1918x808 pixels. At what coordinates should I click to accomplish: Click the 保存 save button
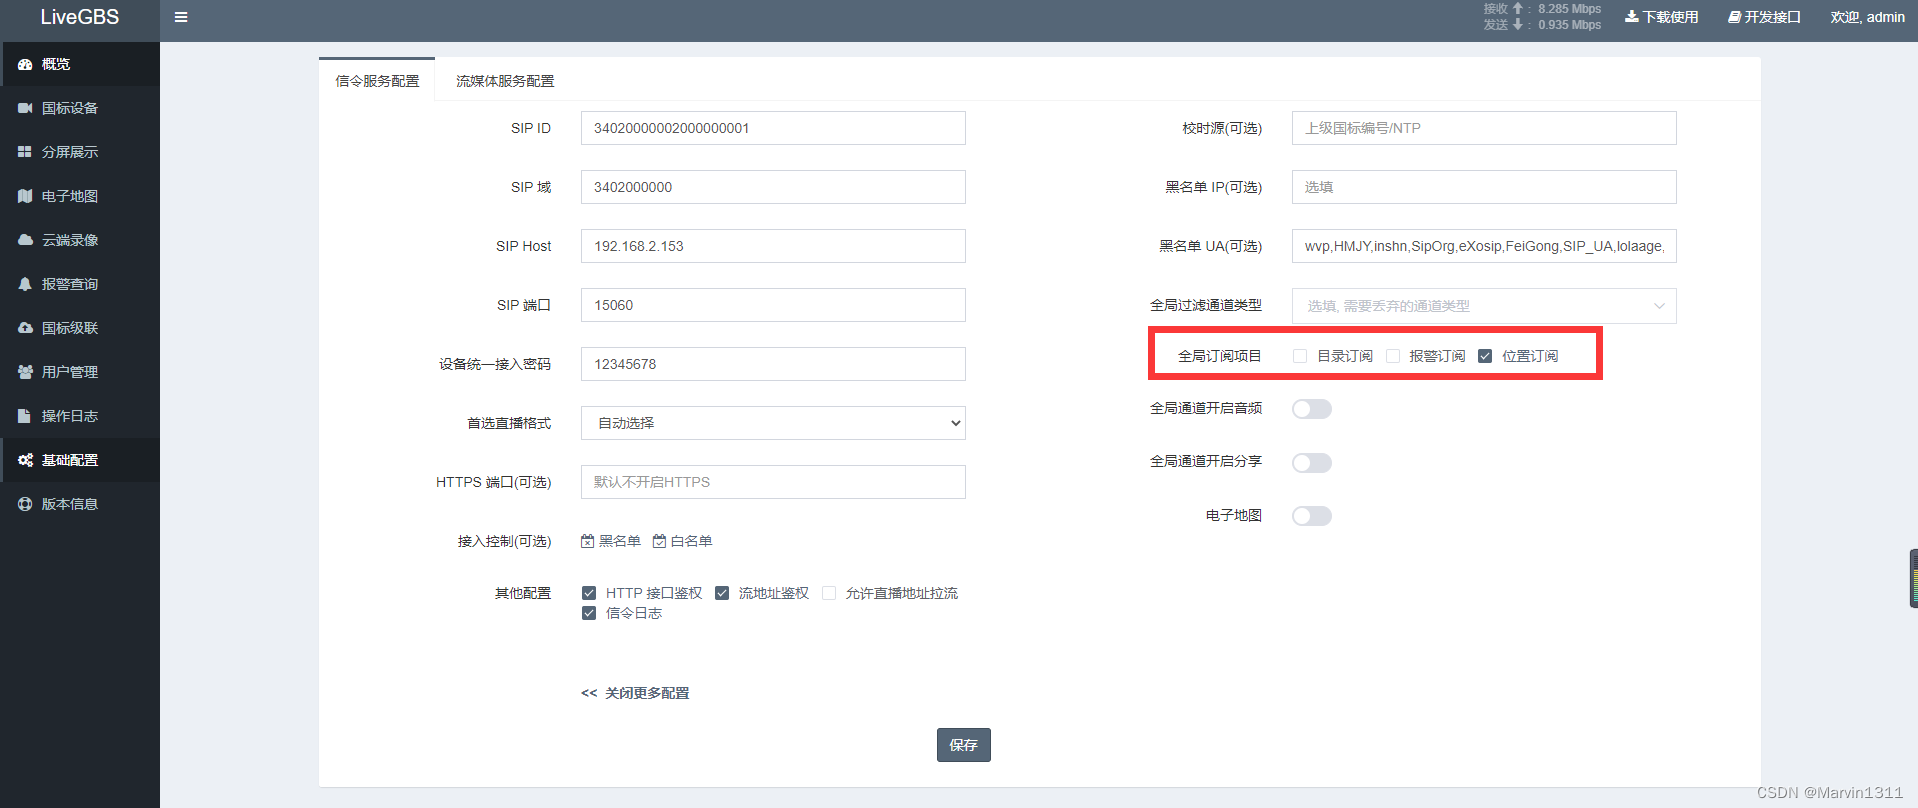click(x=964, y=745)
